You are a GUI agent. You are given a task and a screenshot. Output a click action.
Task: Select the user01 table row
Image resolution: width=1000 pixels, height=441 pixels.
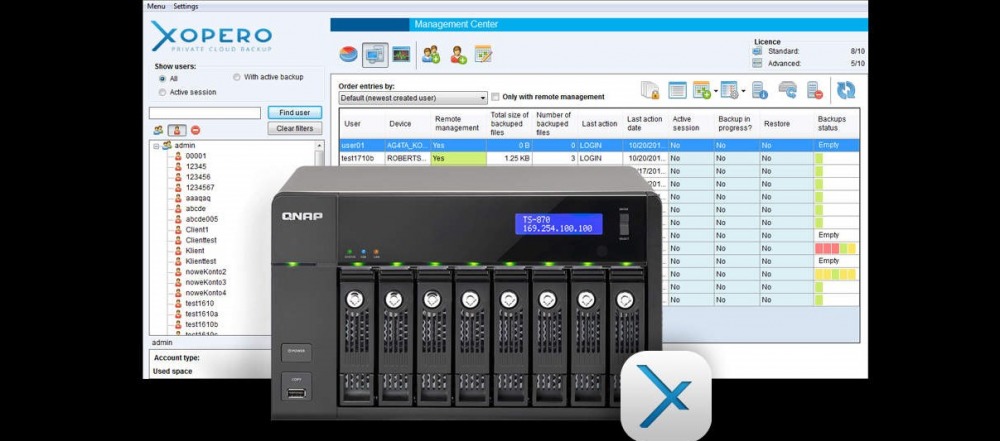click(599, 146)
